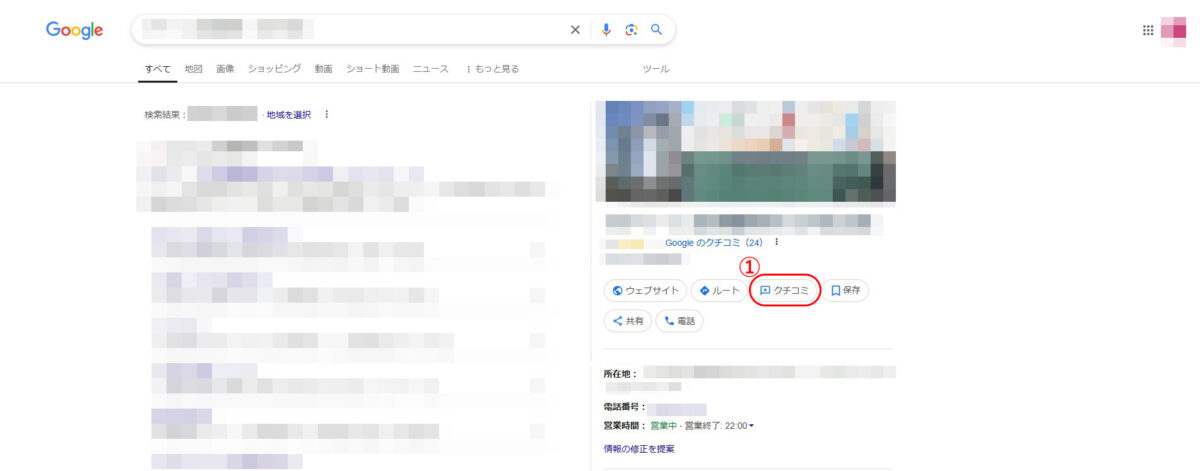Click the クチコミ review button
Screen dimensions: 1200x471
pos(785,291)
